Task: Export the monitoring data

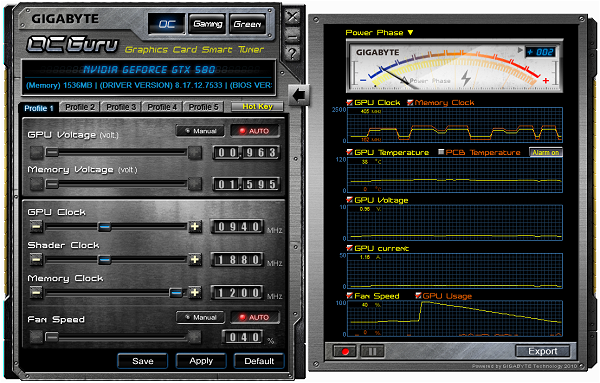Action: pos(542,351)
